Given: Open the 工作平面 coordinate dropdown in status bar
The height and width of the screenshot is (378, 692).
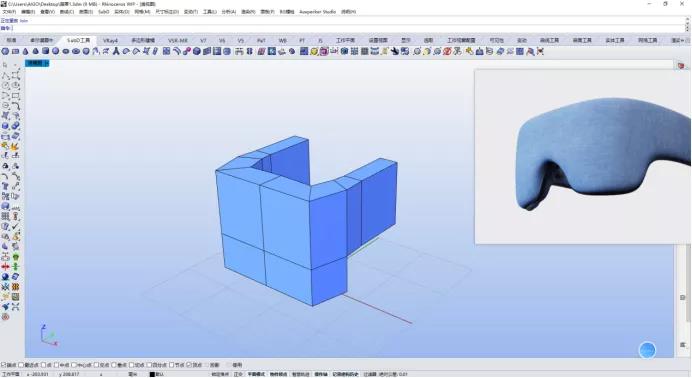Looking at the screenshot, I should 11,374.
